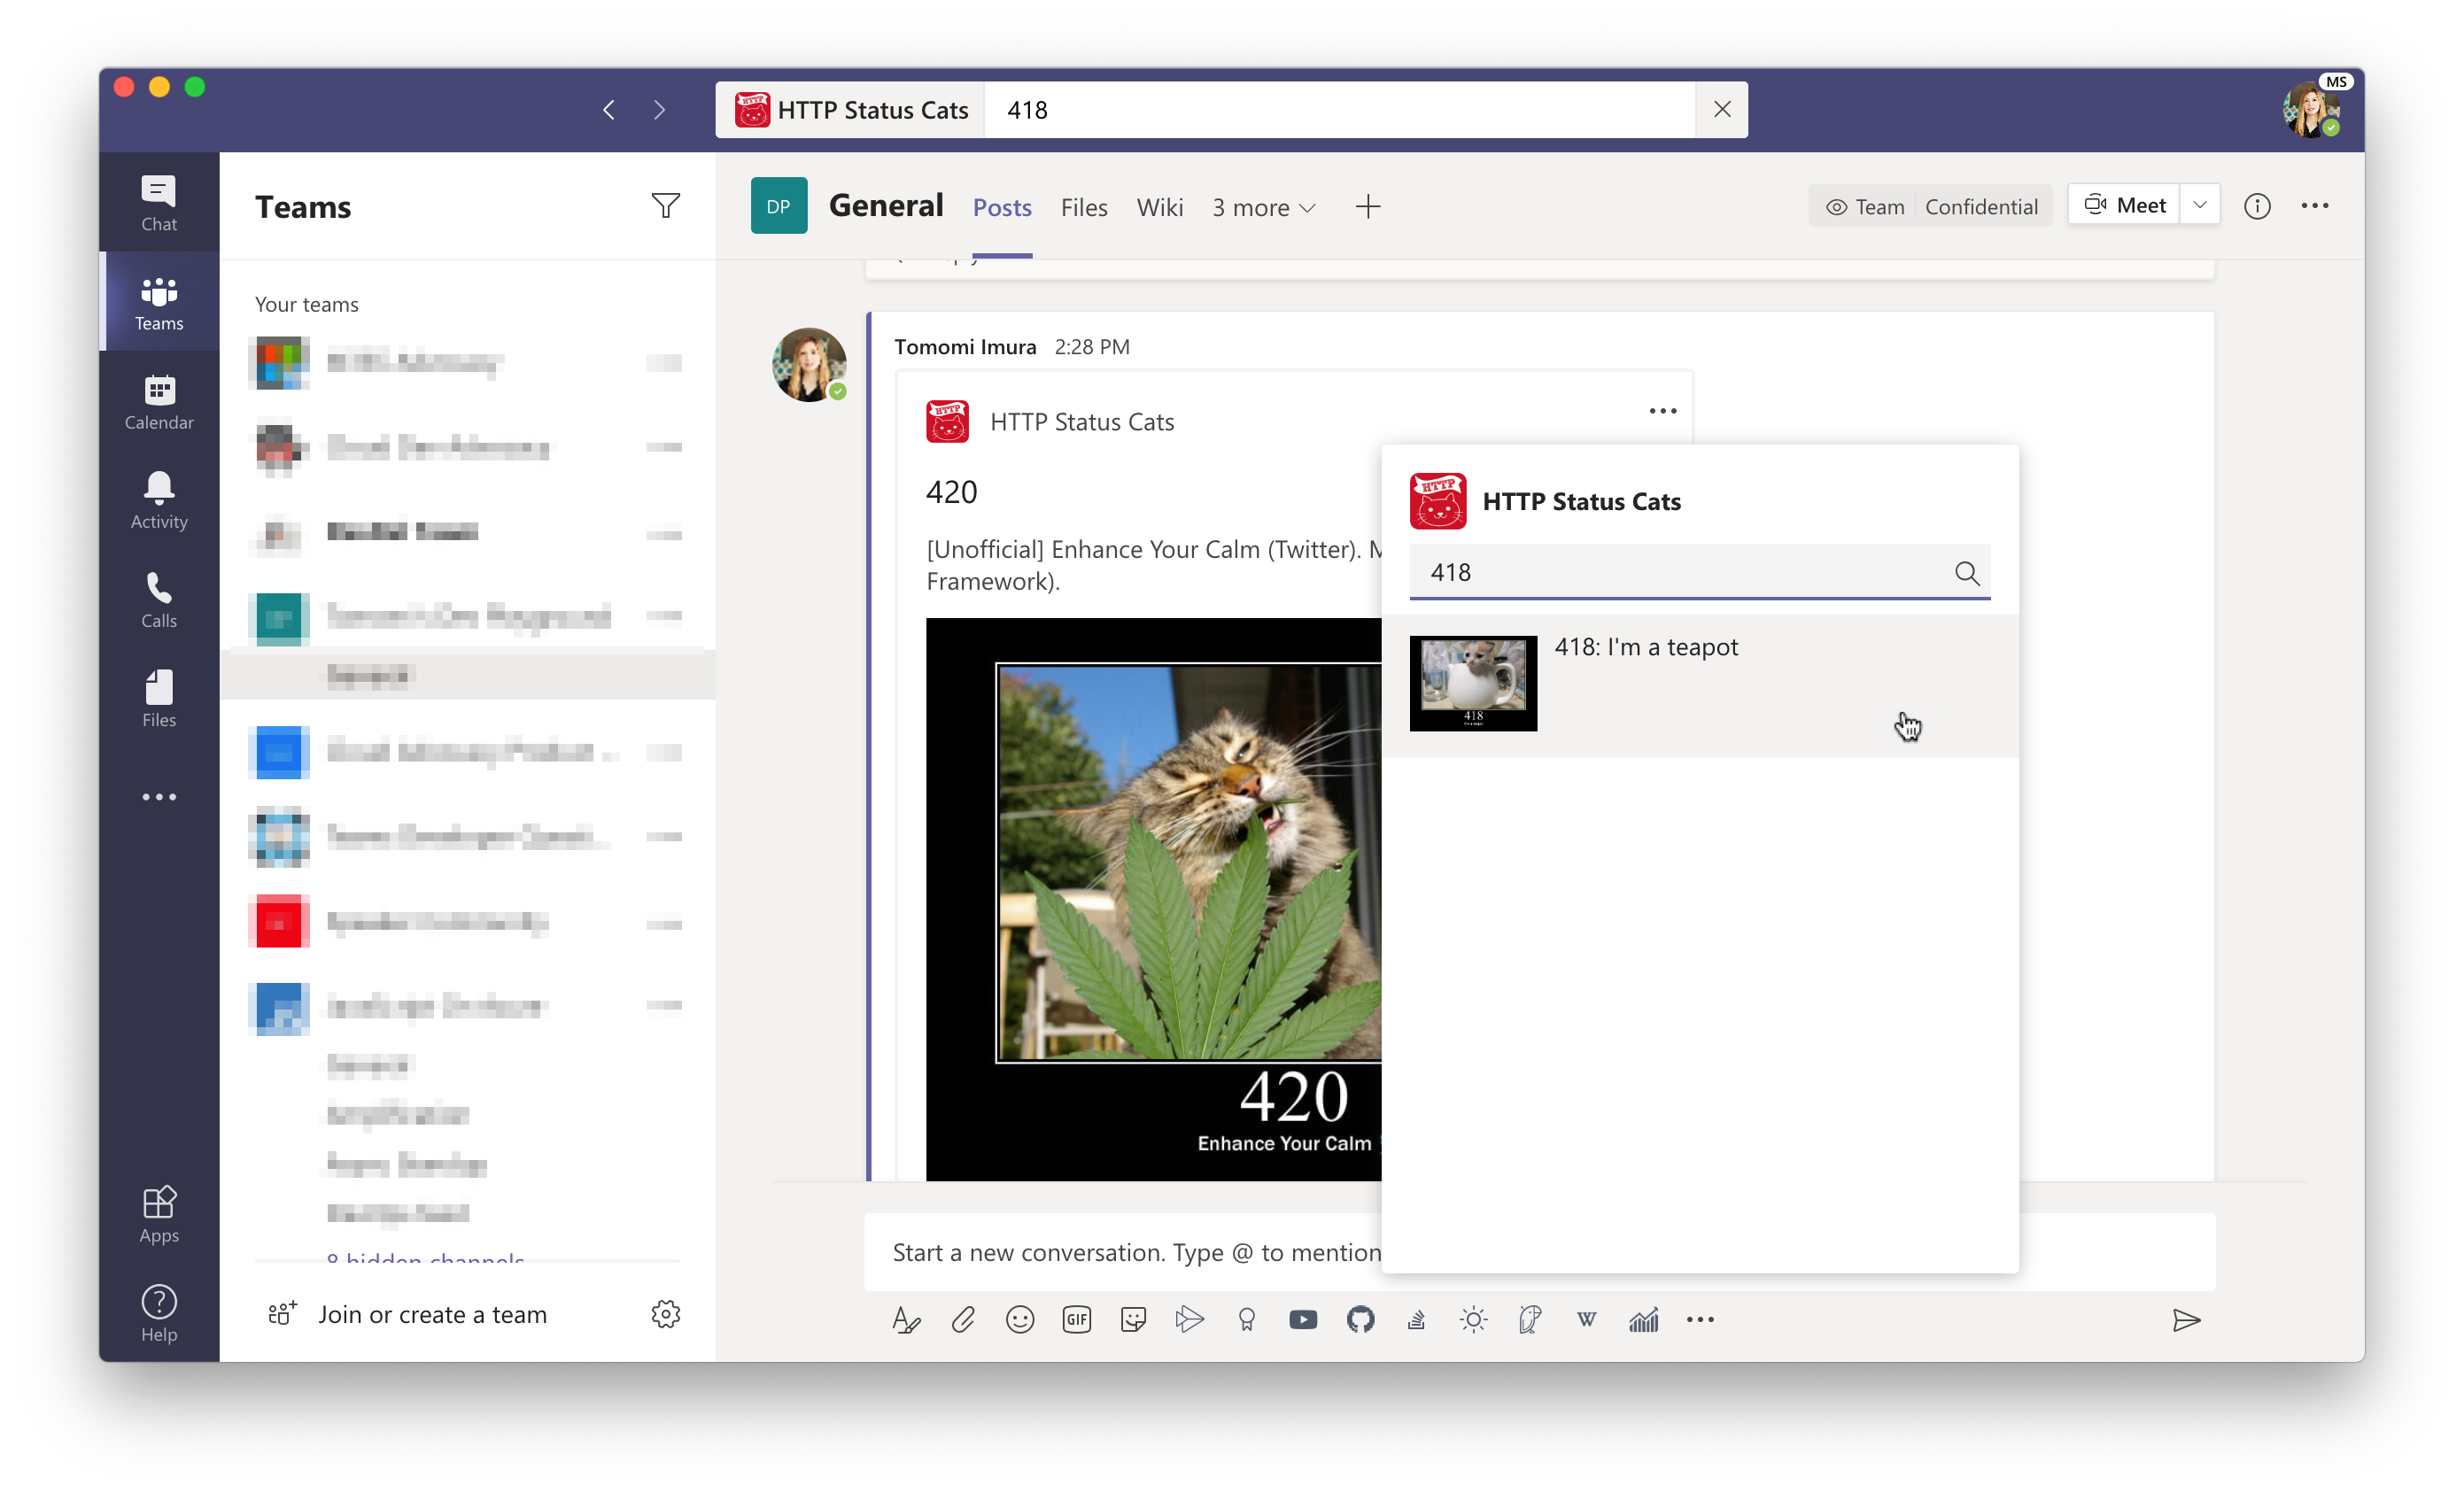
Task: Open the GitHub messaging extension
Action: 1360,1320
